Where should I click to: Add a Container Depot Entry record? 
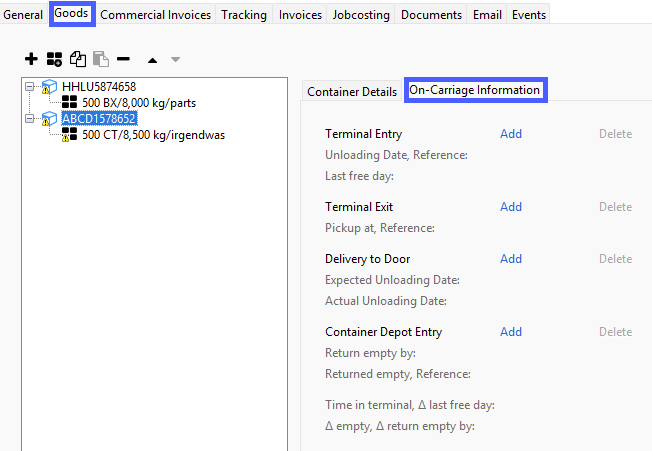click(510, 332)
